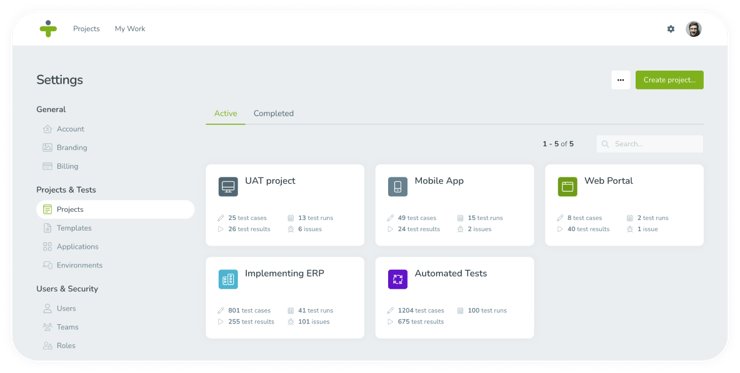Click '101 issues' in Implementing ERP

(314, 322)
